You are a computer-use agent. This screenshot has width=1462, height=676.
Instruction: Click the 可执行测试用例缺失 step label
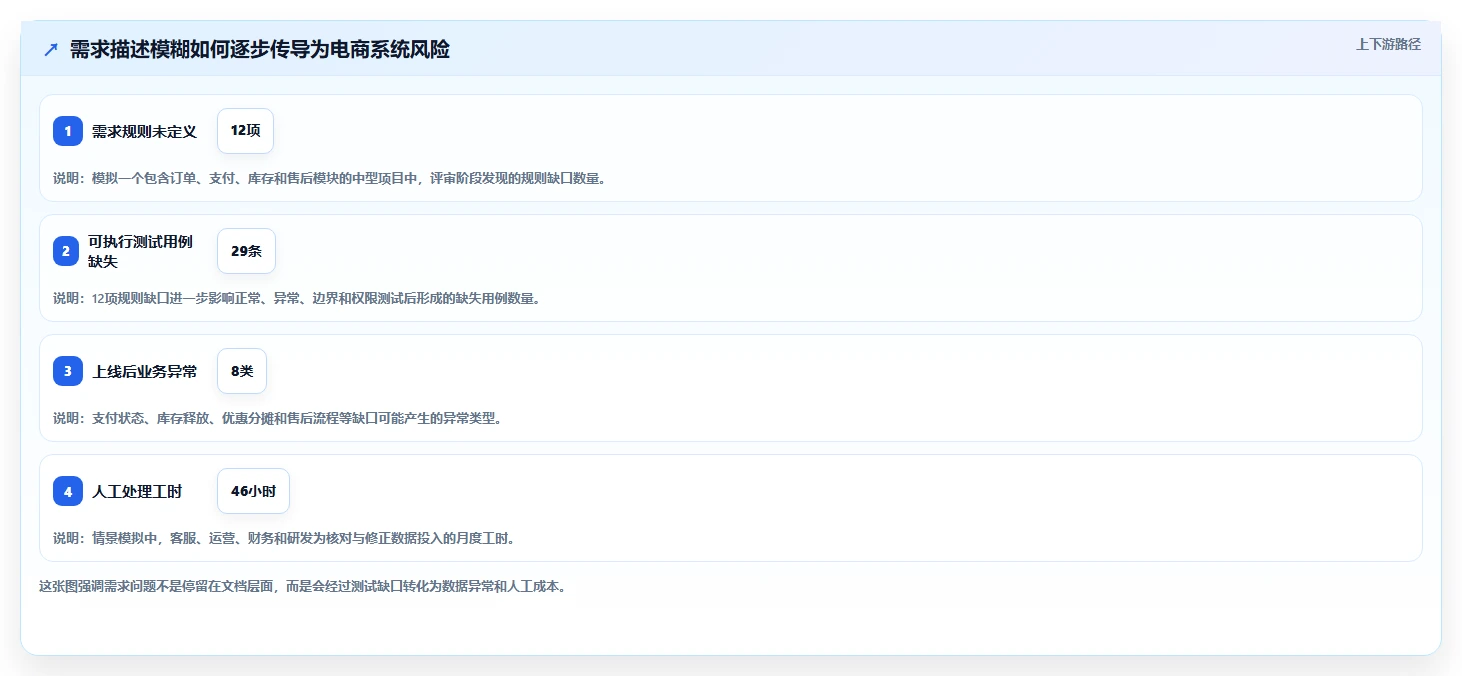140,251
